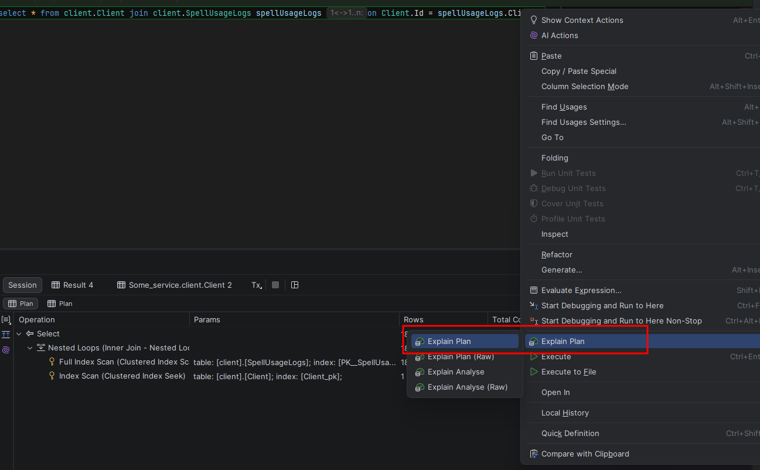Click the bug icon of Debug Unit Tests
Viewport: 760px width, 470px height.
(534, 188)
